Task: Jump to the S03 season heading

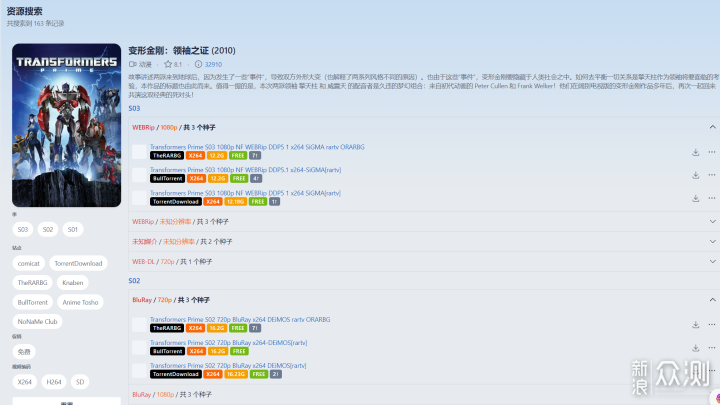Action: pos(134,108)
